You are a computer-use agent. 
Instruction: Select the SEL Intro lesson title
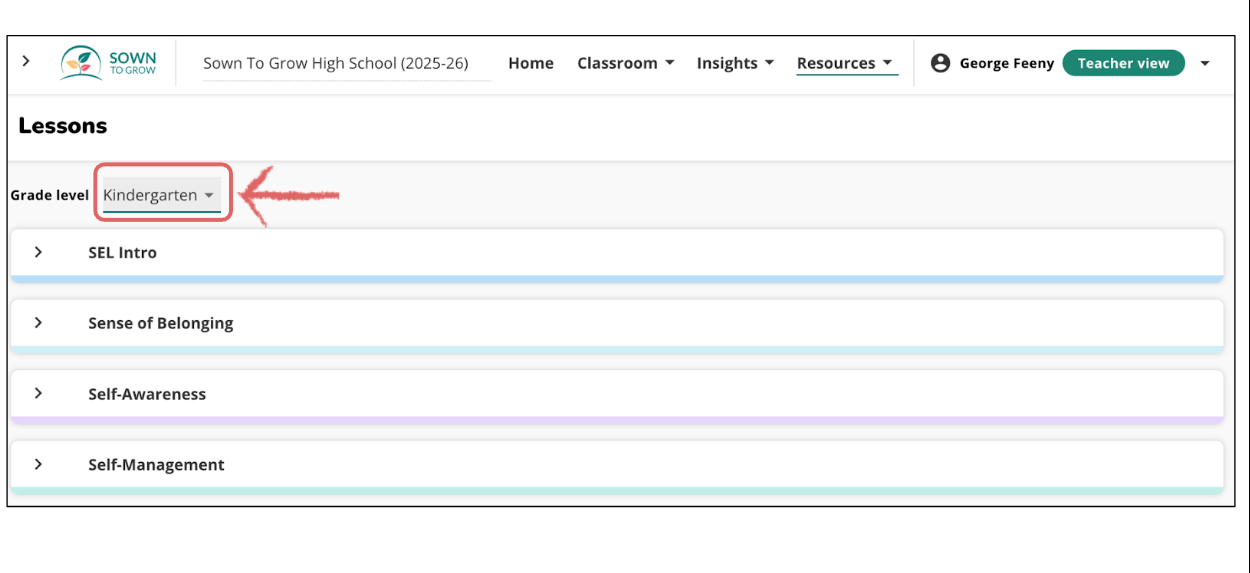(x=122, y=253)
